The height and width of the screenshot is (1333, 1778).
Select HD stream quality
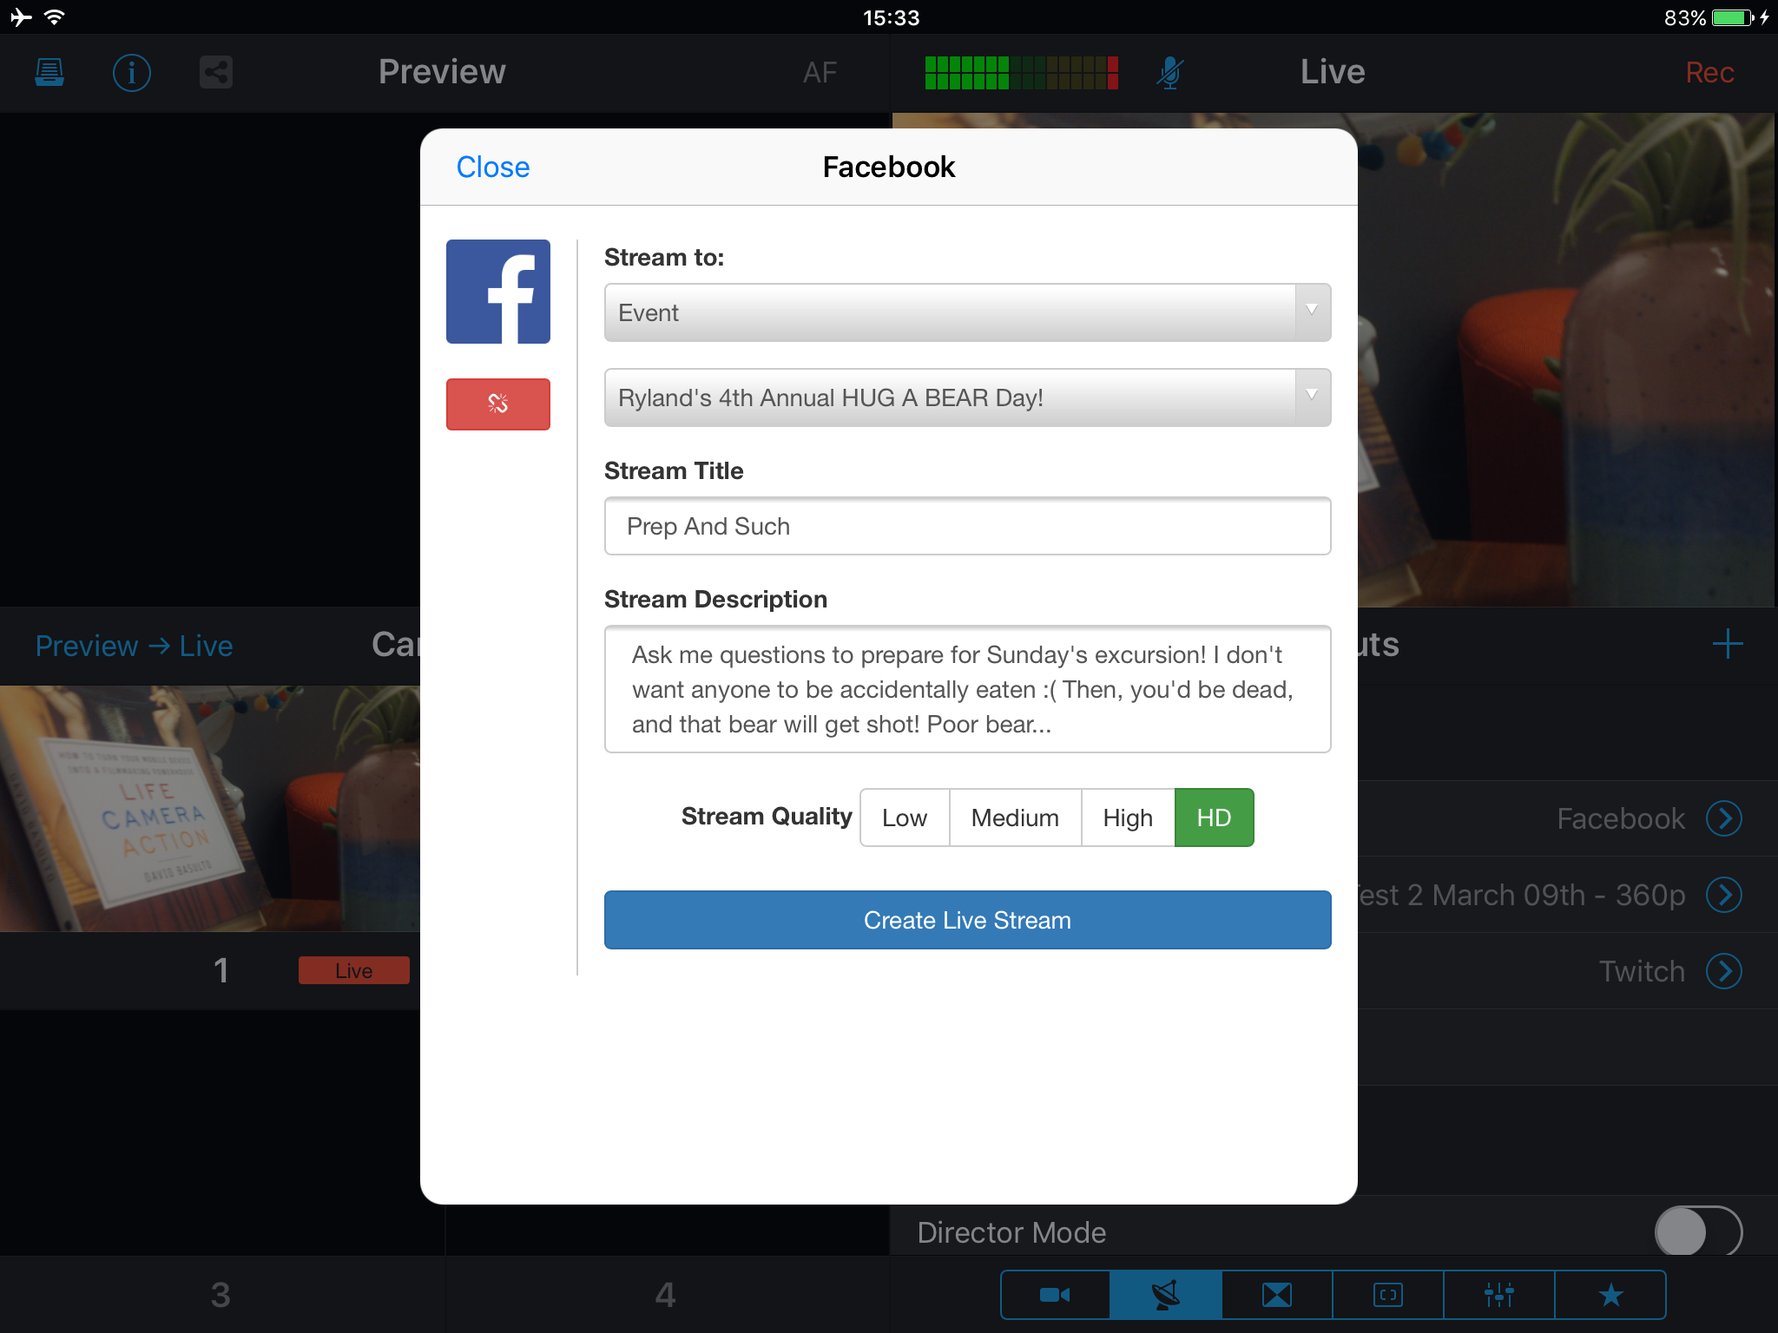(1213, 817)
